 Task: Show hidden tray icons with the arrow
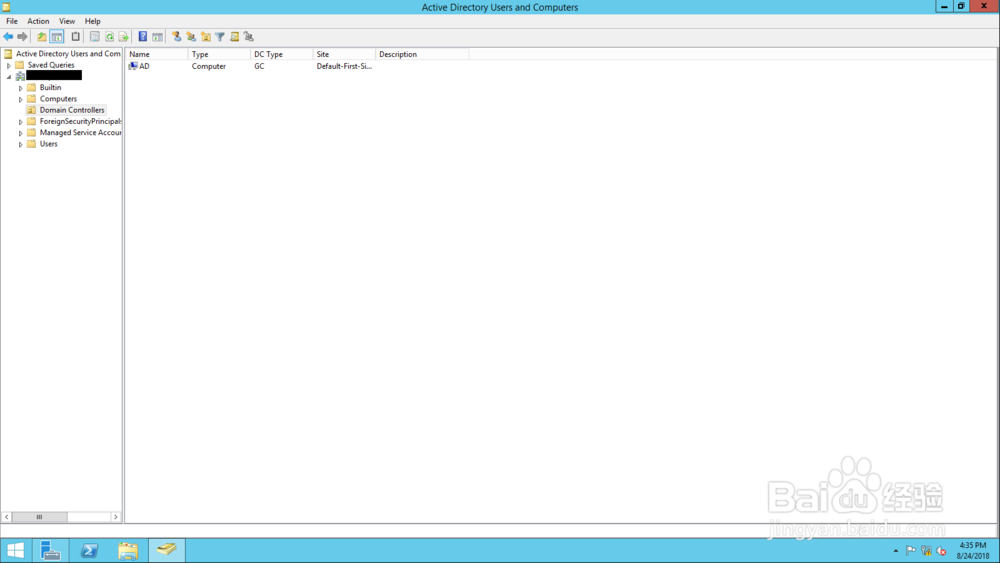click(895, 551)
